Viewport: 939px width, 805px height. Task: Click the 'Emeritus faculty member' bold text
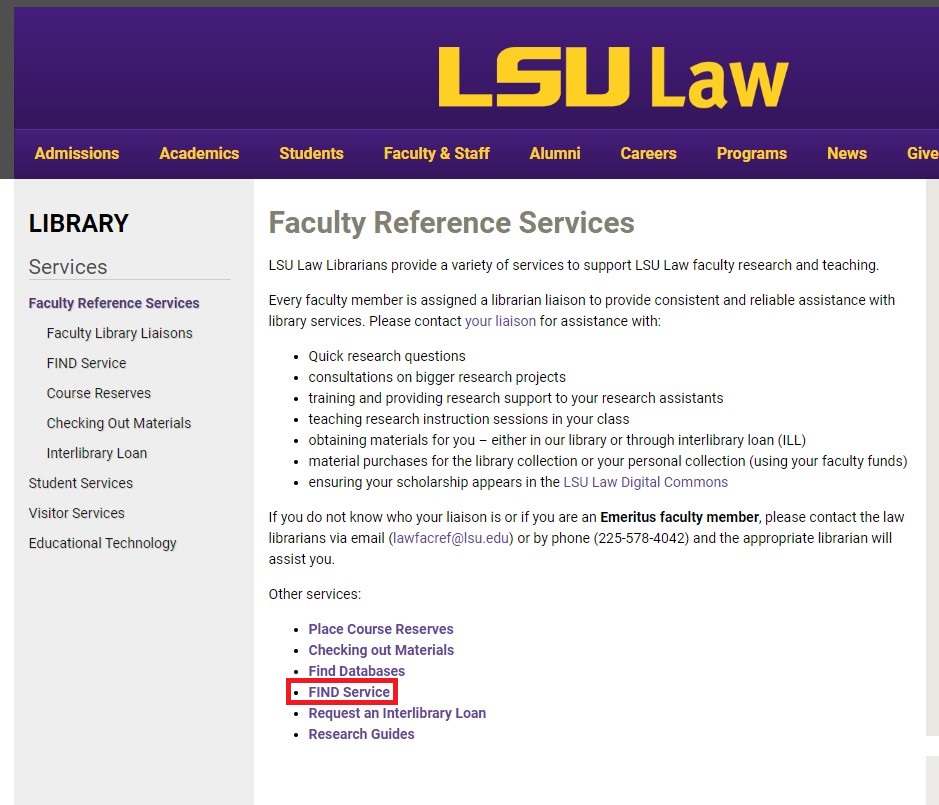coord(679,517)
